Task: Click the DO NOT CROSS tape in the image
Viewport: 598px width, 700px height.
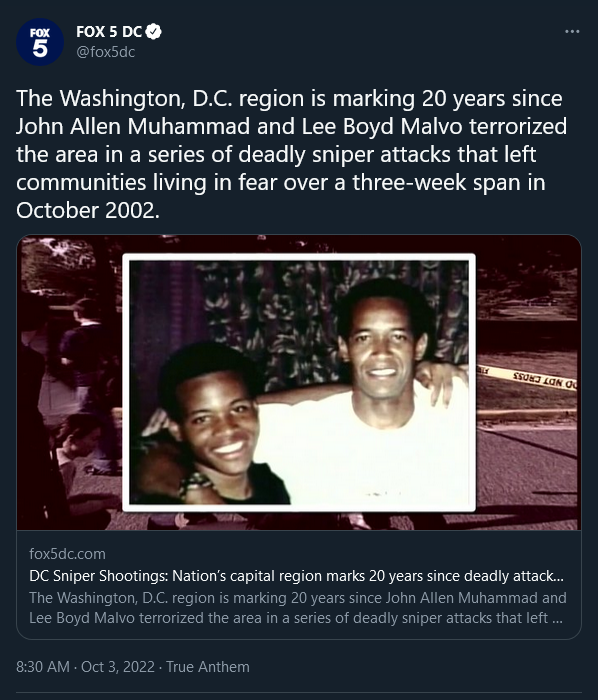Action: pos(527,377)
